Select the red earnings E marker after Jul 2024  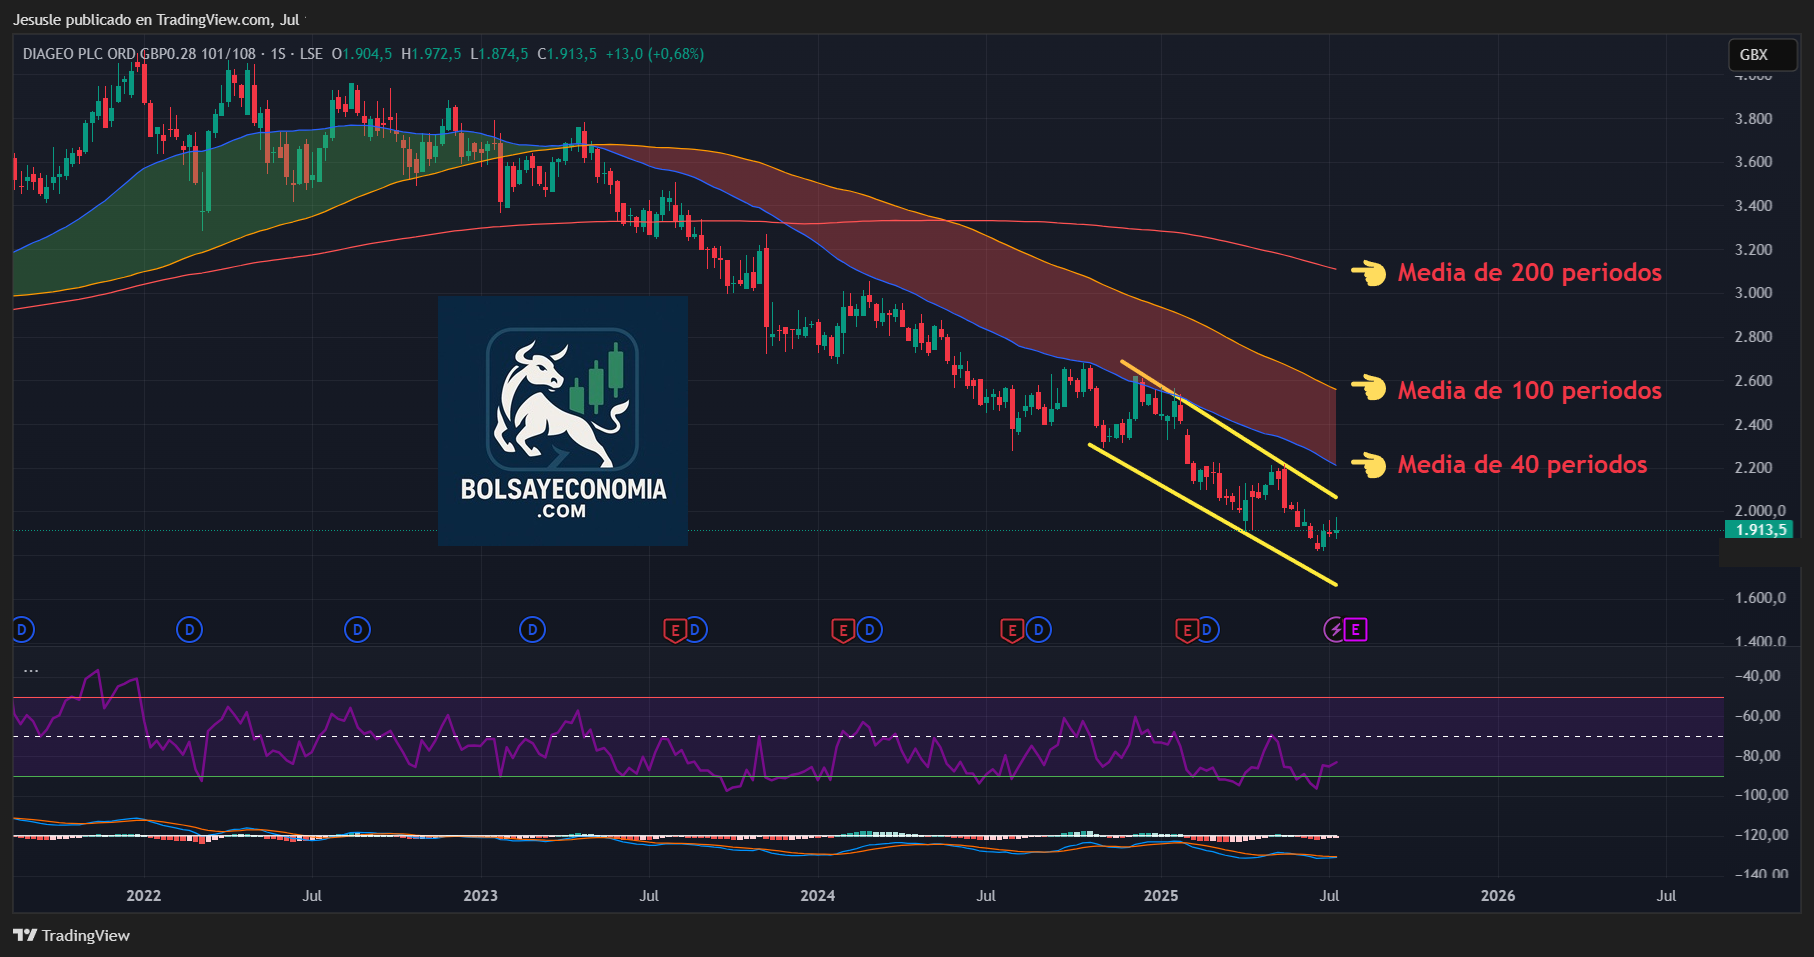[1012, 630]
